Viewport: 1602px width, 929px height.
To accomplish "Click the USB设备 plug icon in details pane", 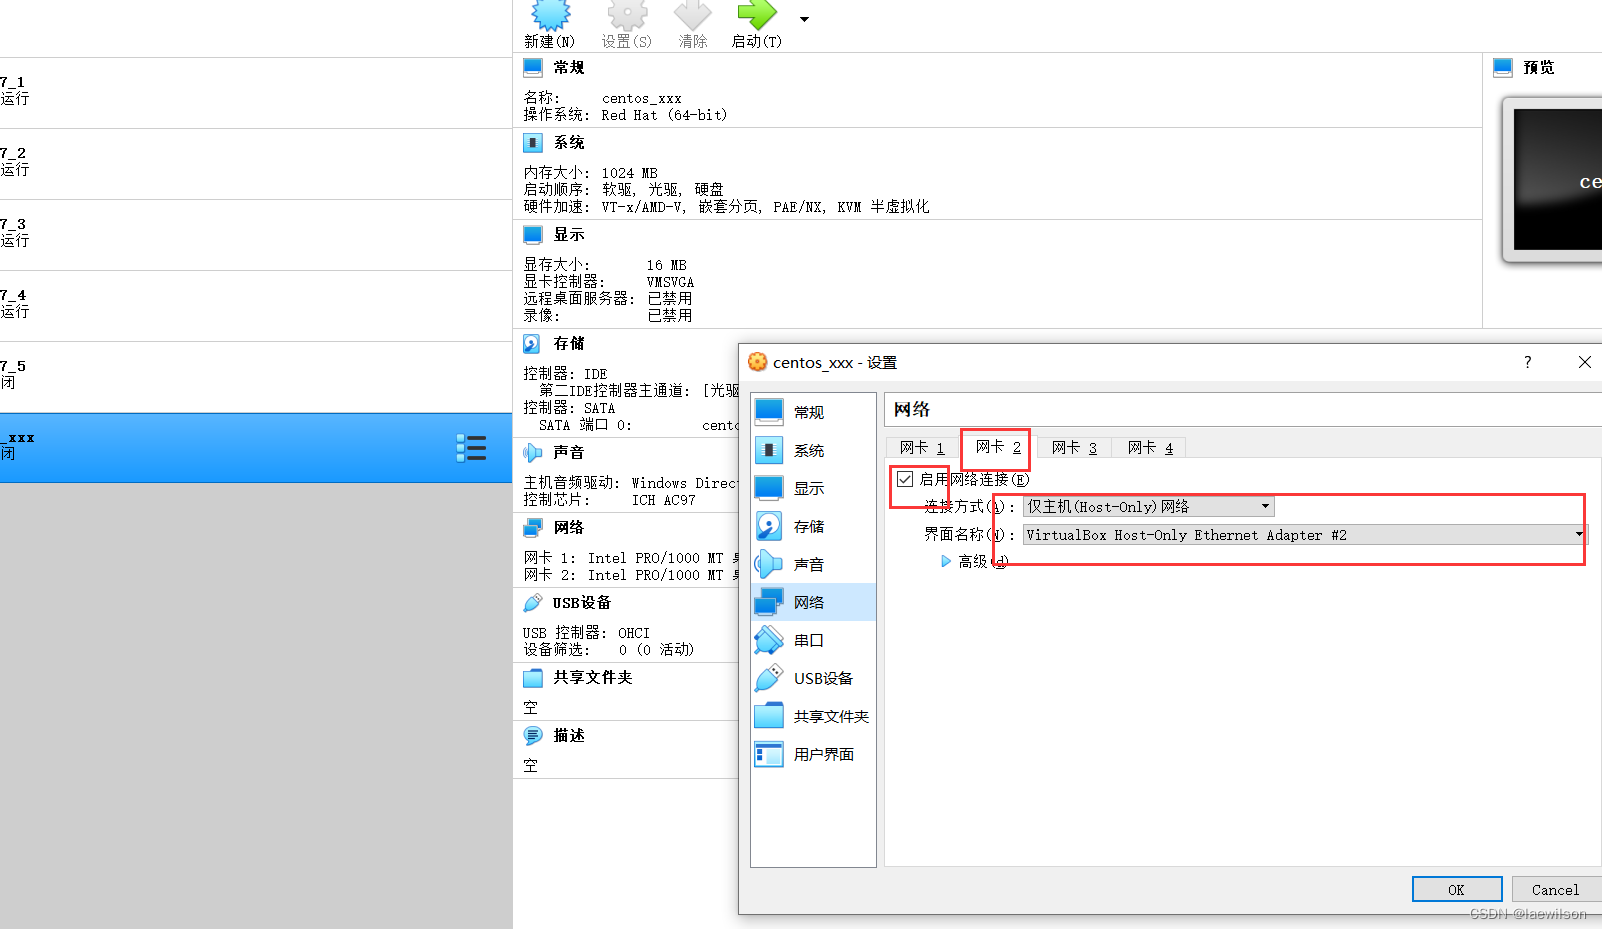I will coord(532,602).
